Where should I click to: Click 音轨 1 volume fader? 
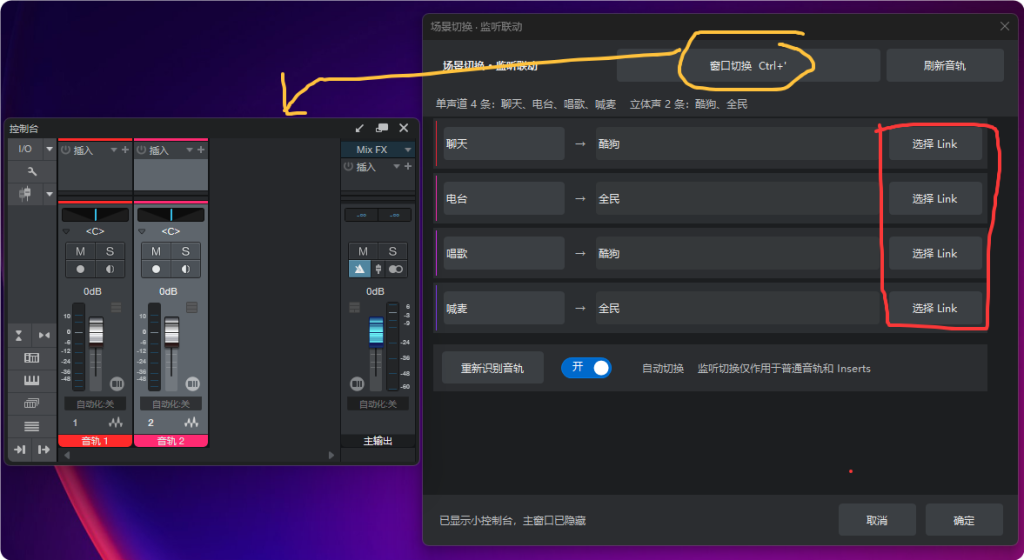[x=96, y=332]
